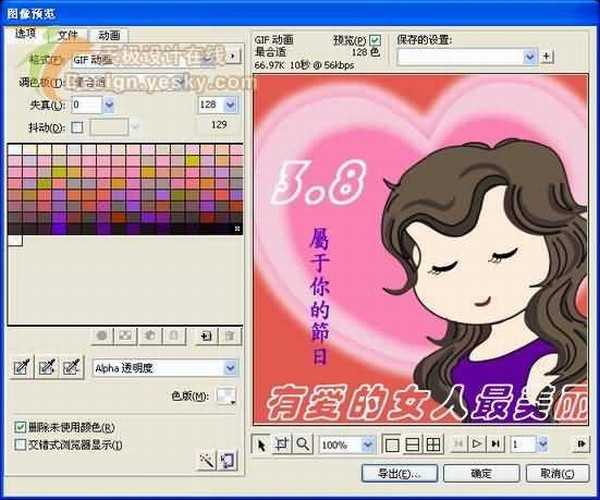Click the arrow button right of format field

[233, 56]
